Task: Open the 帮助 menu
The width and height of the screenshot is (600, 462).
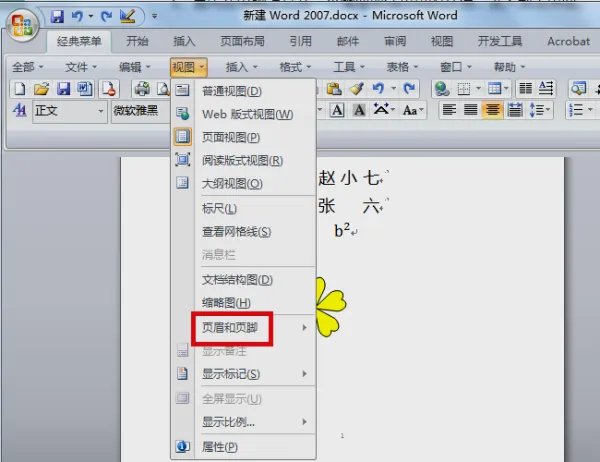Action: (509, 67)
